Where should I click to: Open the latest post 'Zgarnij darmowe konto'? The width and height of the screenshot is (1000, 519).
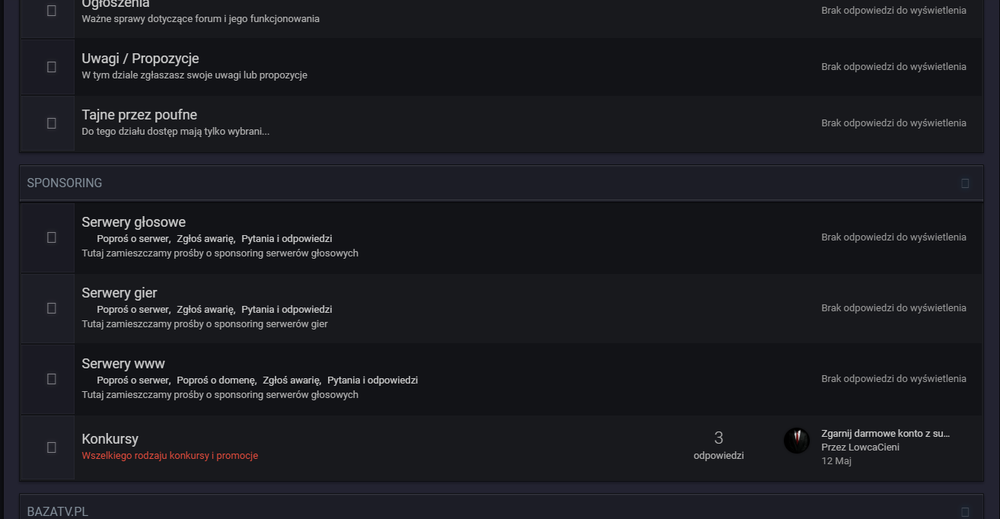[x=885, y=433]
